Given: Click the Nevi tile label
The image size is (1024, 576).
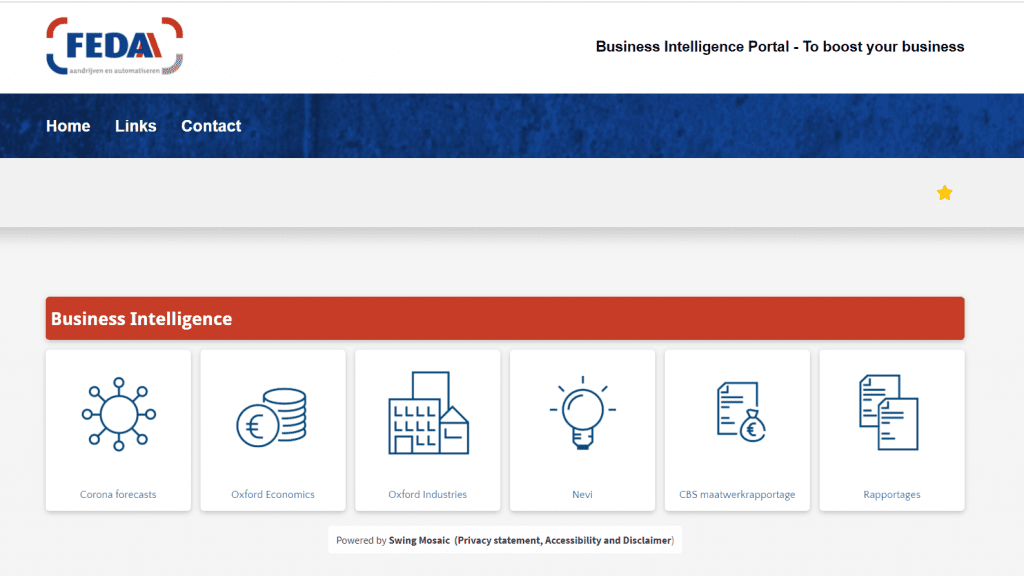Looking at the screenshot, I should coord(582,495).
